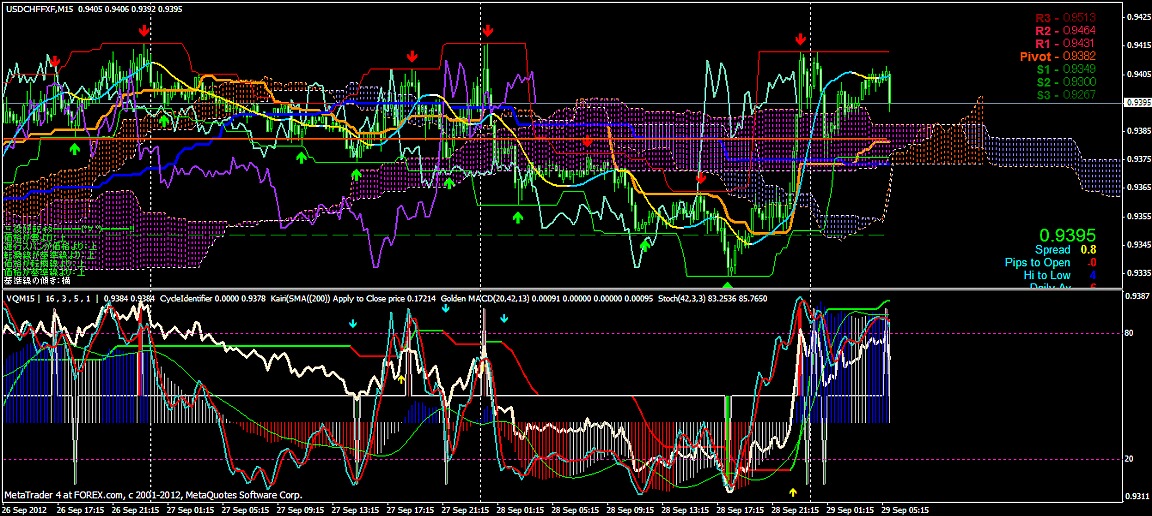Click the red down arrow above R1 line at far right
1152x516 pixels.
click(x=800, y=38)
